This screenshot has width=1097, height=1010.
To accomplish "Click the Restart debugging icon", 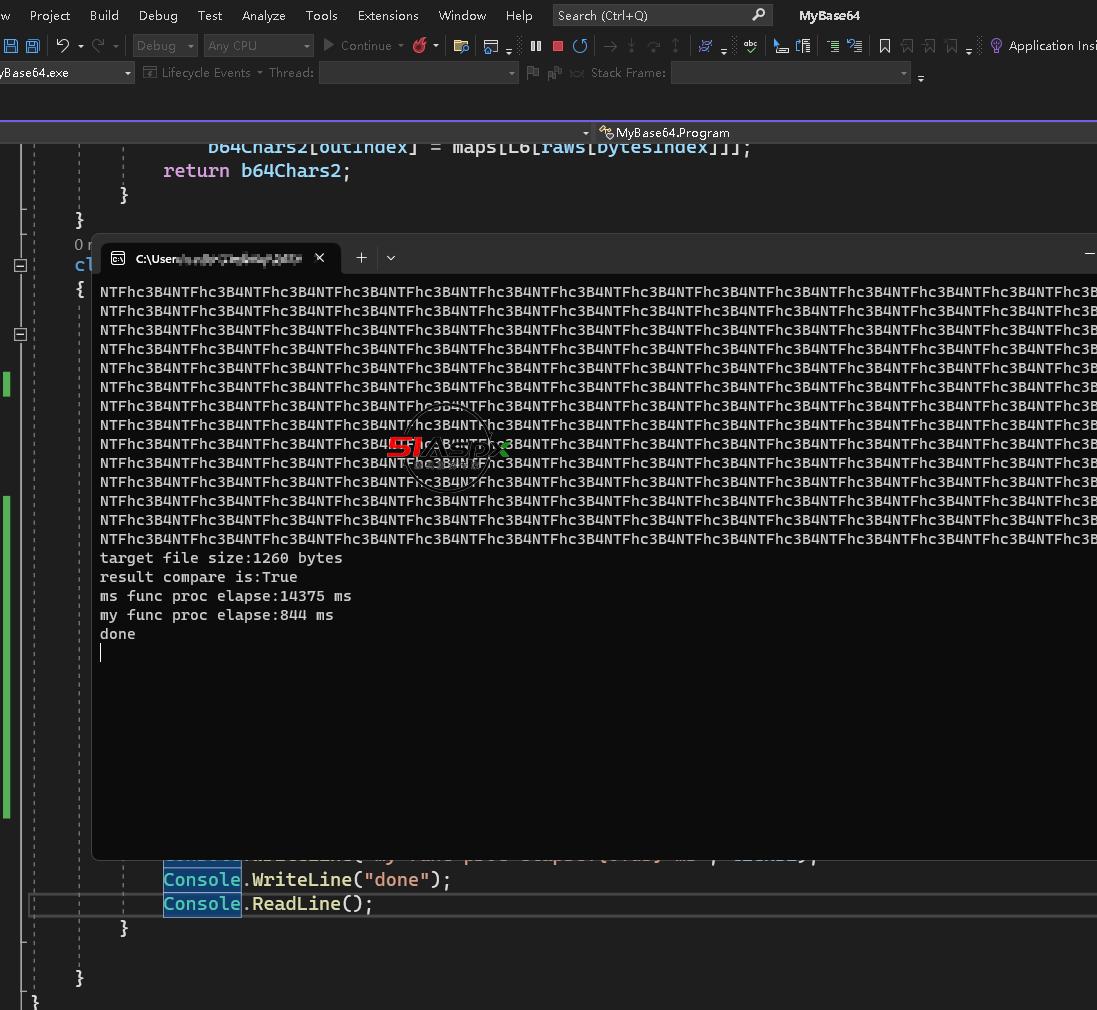I will tap(580, 46).
